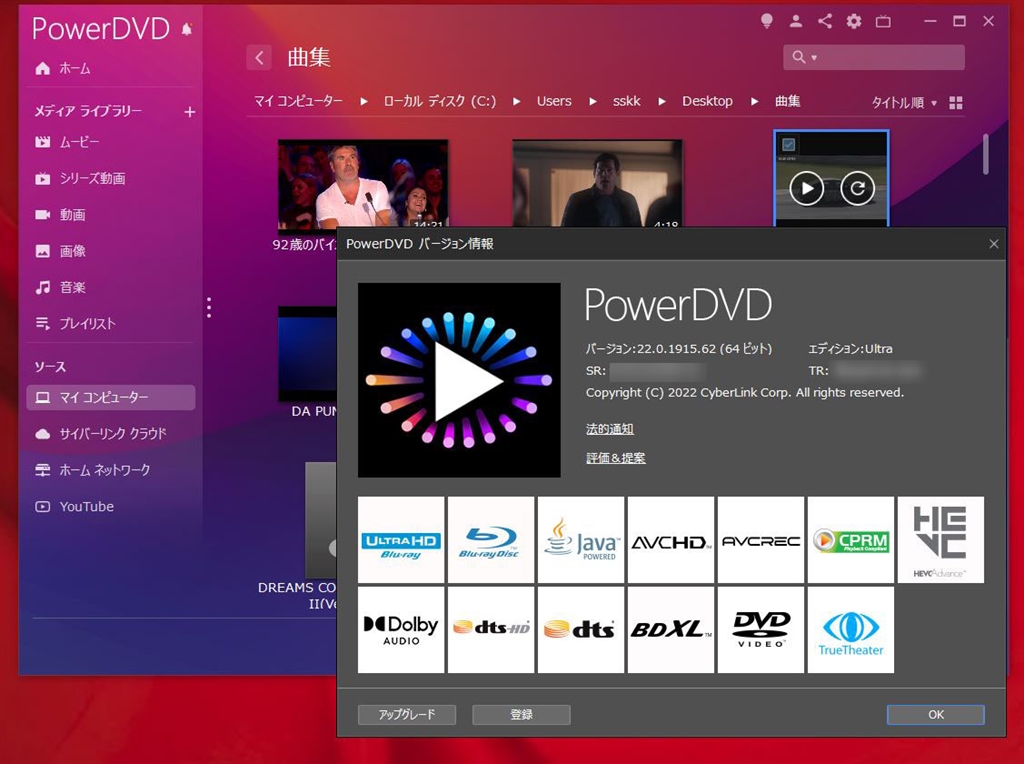This screenshot has height=764, width=1024.
Task: Open マイ コンピューター in the breadcrumb
Action: point(298,101)
